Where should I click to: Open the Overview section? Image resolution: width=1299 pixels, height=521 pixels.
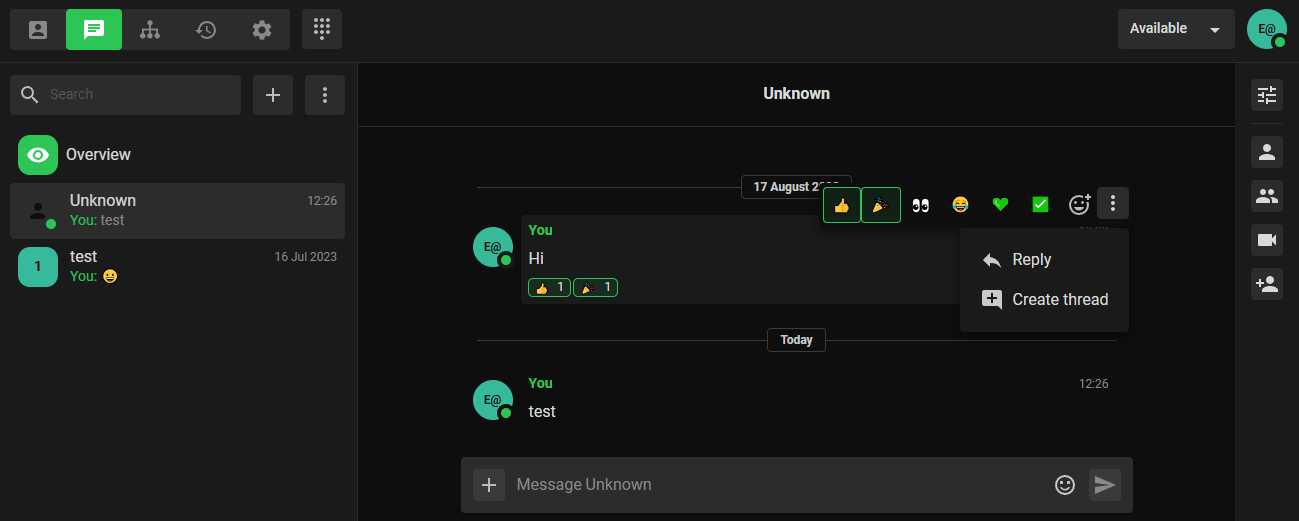pos(98,155)
